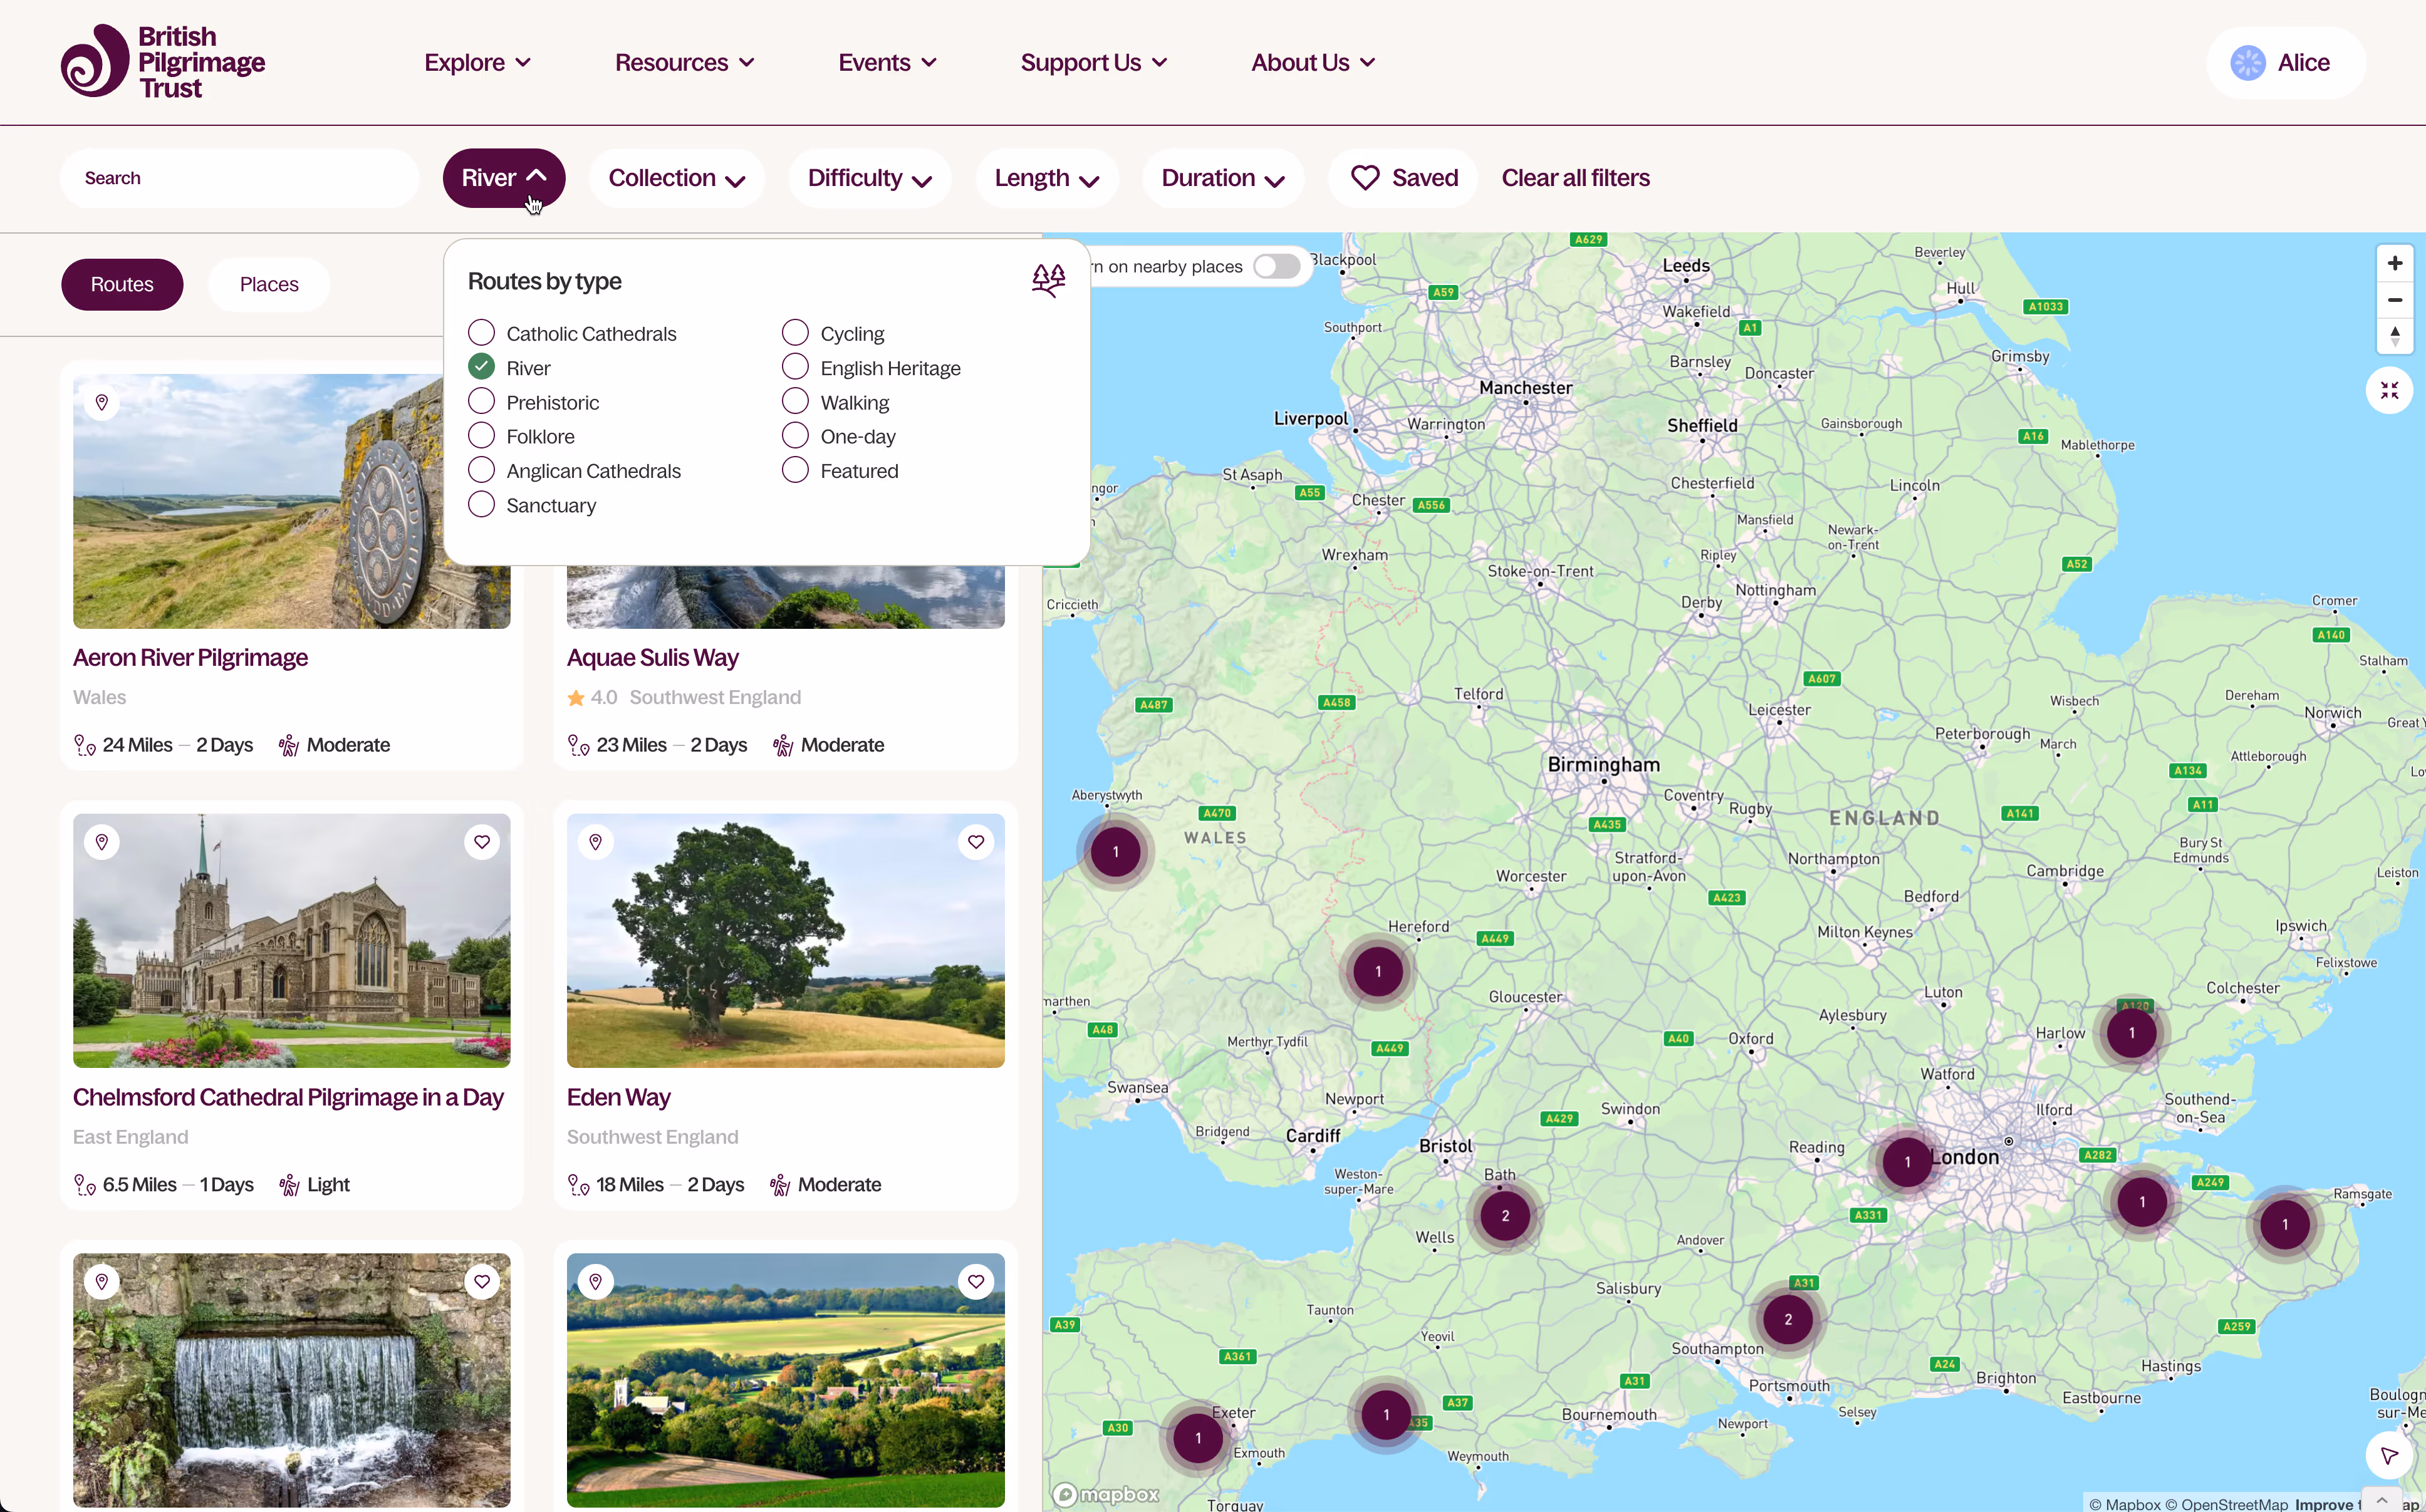Viewport: 2426px width, 1512px height.
Task: Collapse the map with the shrink icon
Action: tap(2389, 390)
